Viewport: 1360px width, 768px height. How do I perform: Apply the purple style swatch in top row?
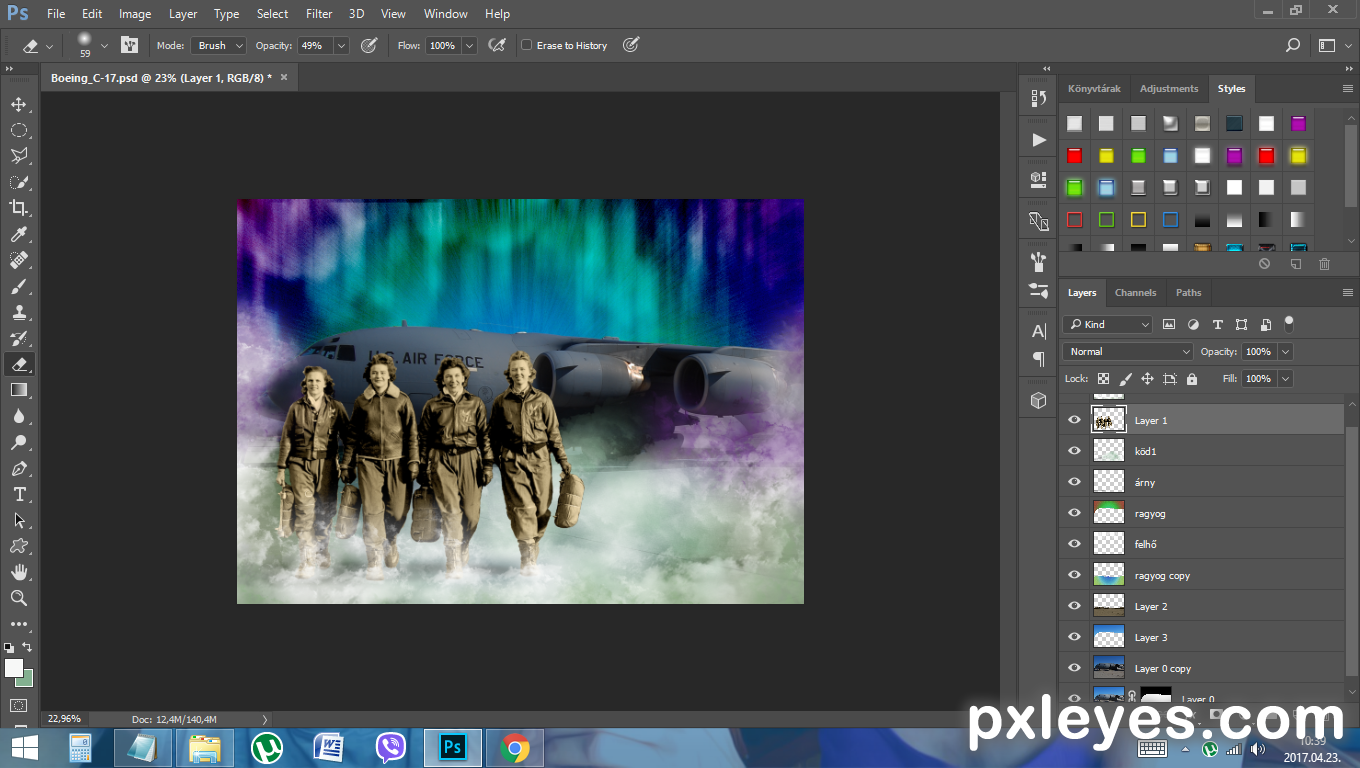[x=1298, y=124]
